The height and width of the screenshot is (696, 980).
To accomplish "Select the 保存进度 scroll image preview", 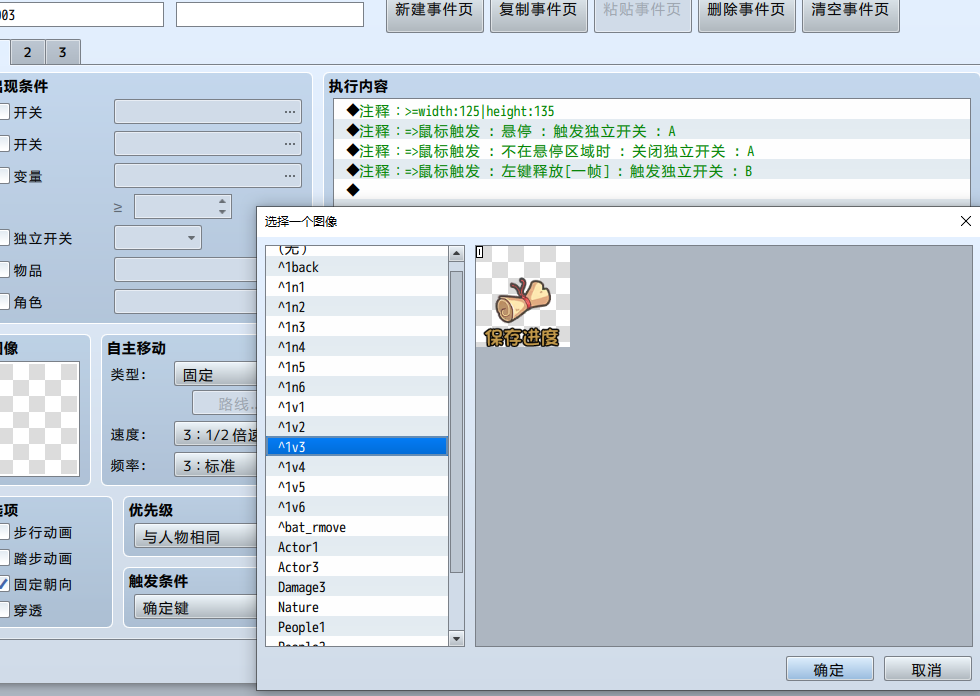I will coord(522,296).
